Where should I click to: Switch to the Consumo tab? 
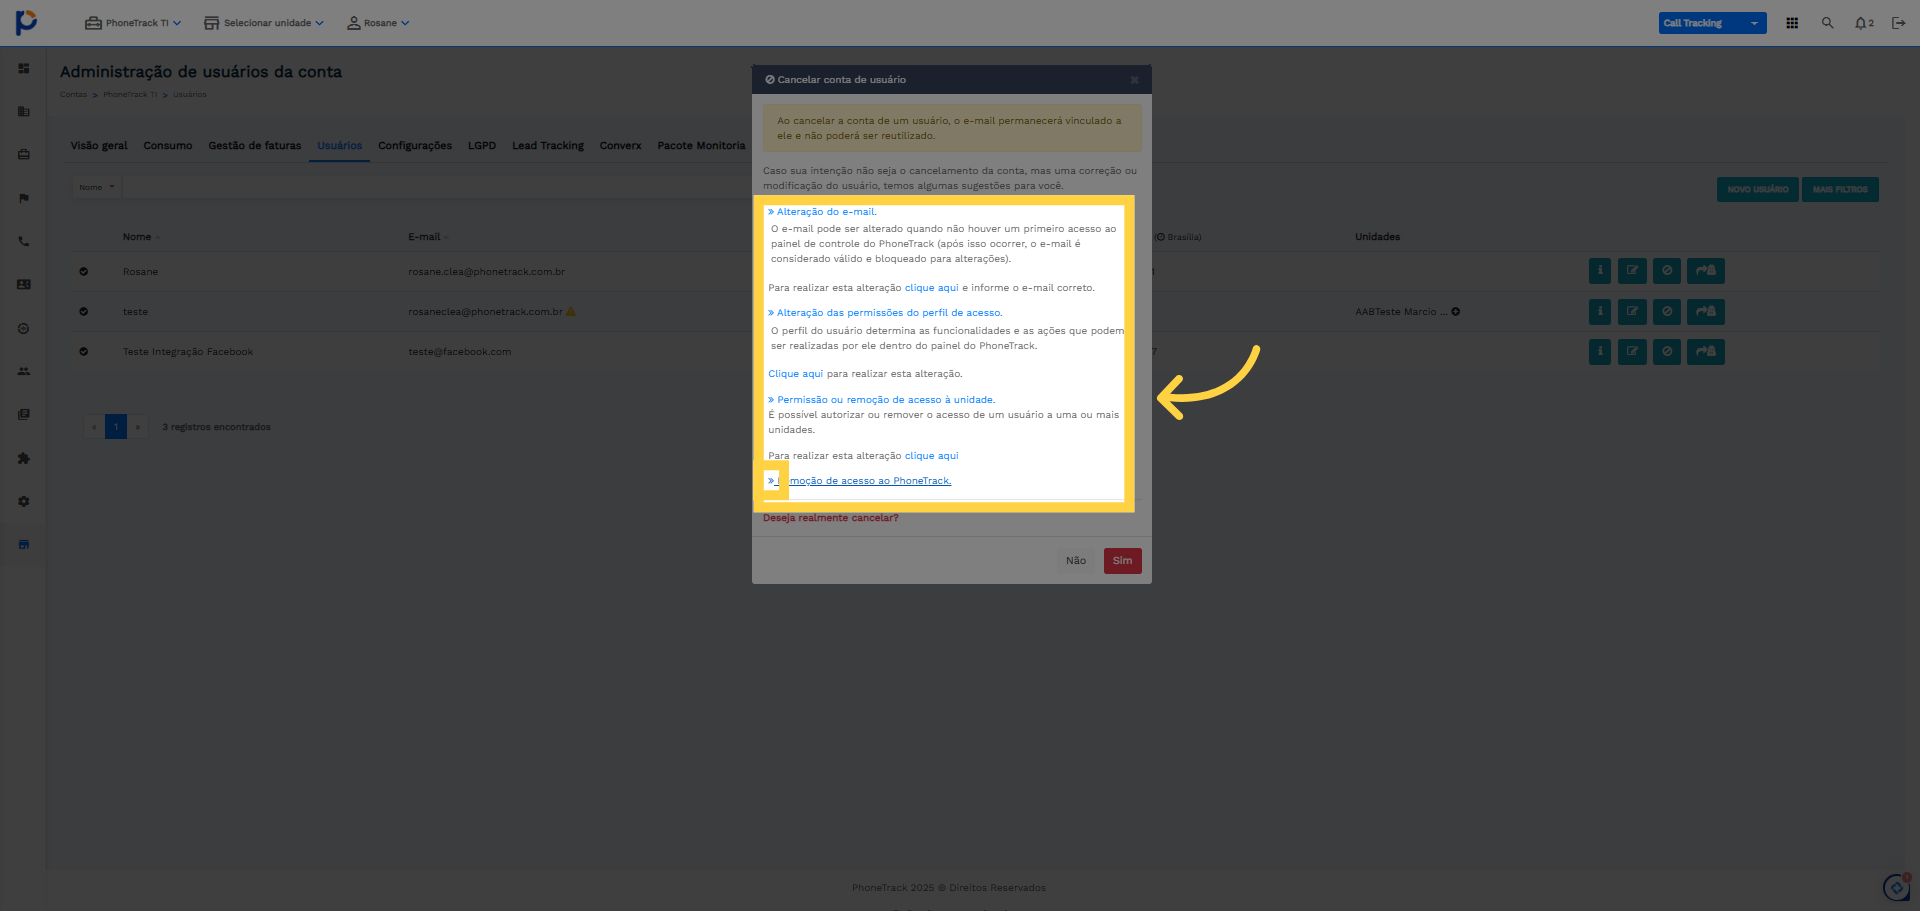pyautogui.click(x=168, y=146)
